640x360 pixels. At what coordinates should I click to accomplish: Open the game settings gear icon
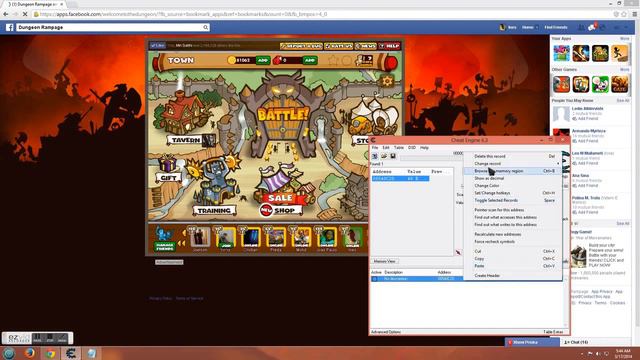pyautogui.click(x=387, y=81)
